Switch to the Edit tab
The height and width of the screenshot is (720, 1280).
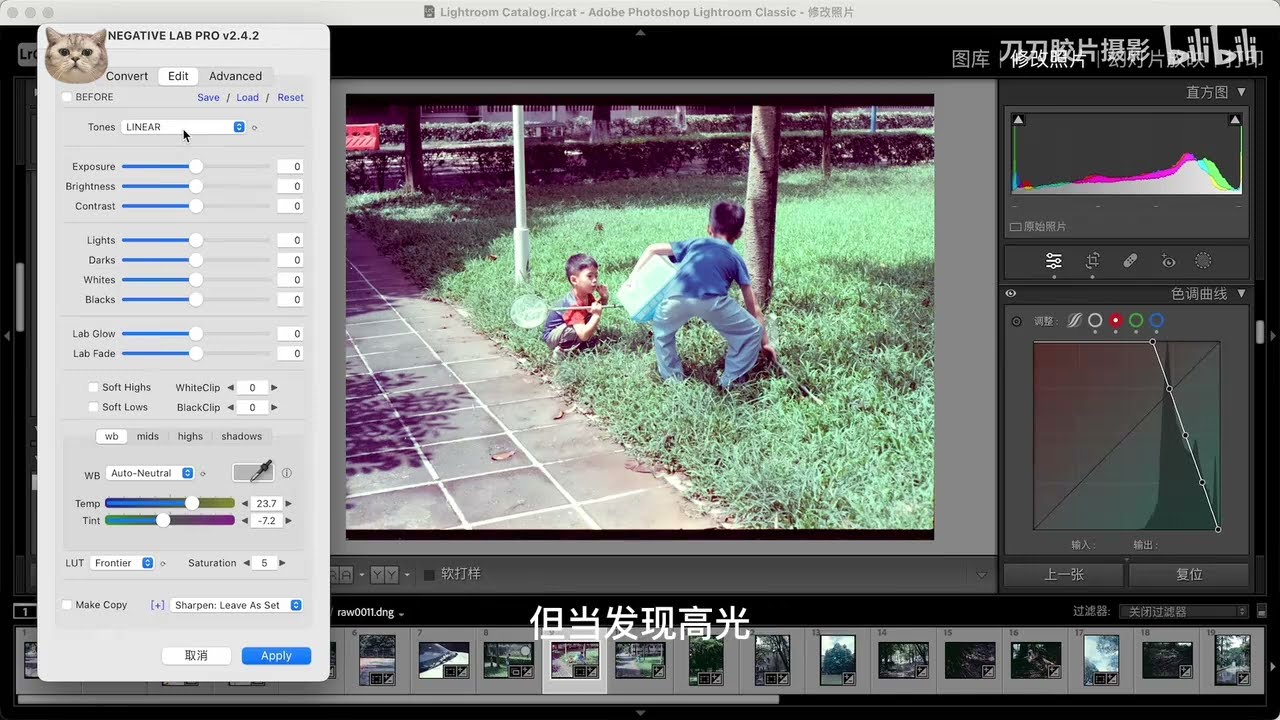(178, 76)
